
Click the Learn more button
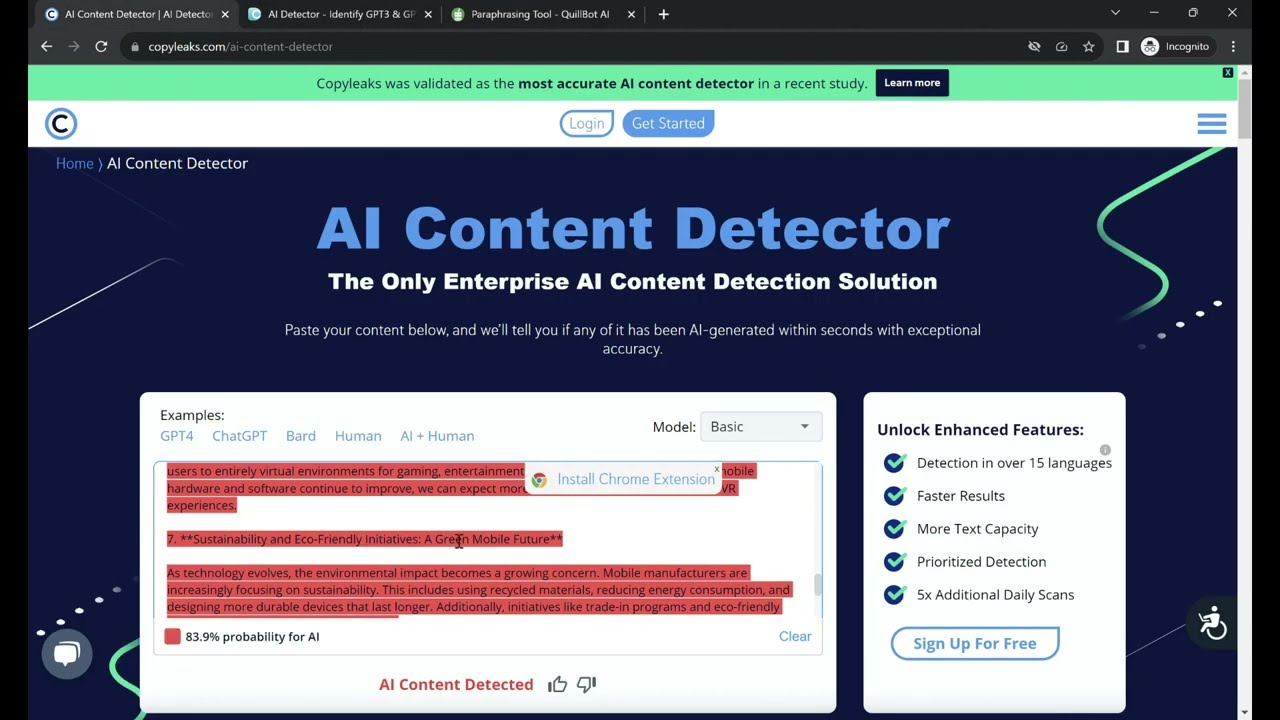tap(912, 83)
